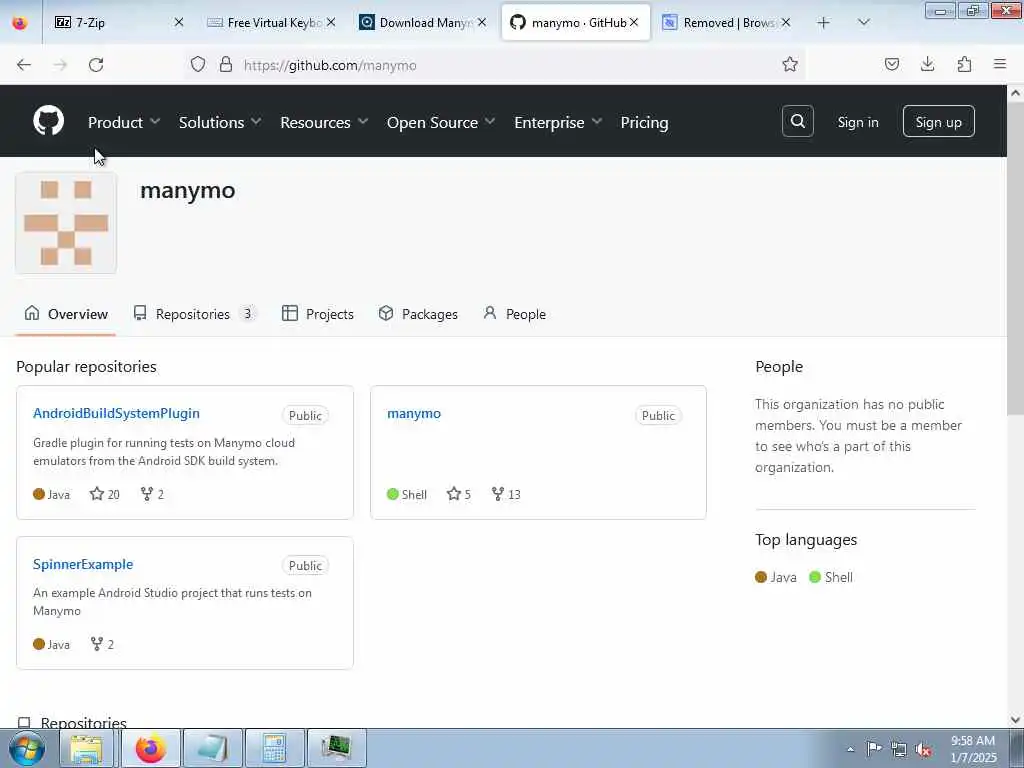The image size is (1024, 768).
Task: Click the Sign up button
Action: (938, 121)
